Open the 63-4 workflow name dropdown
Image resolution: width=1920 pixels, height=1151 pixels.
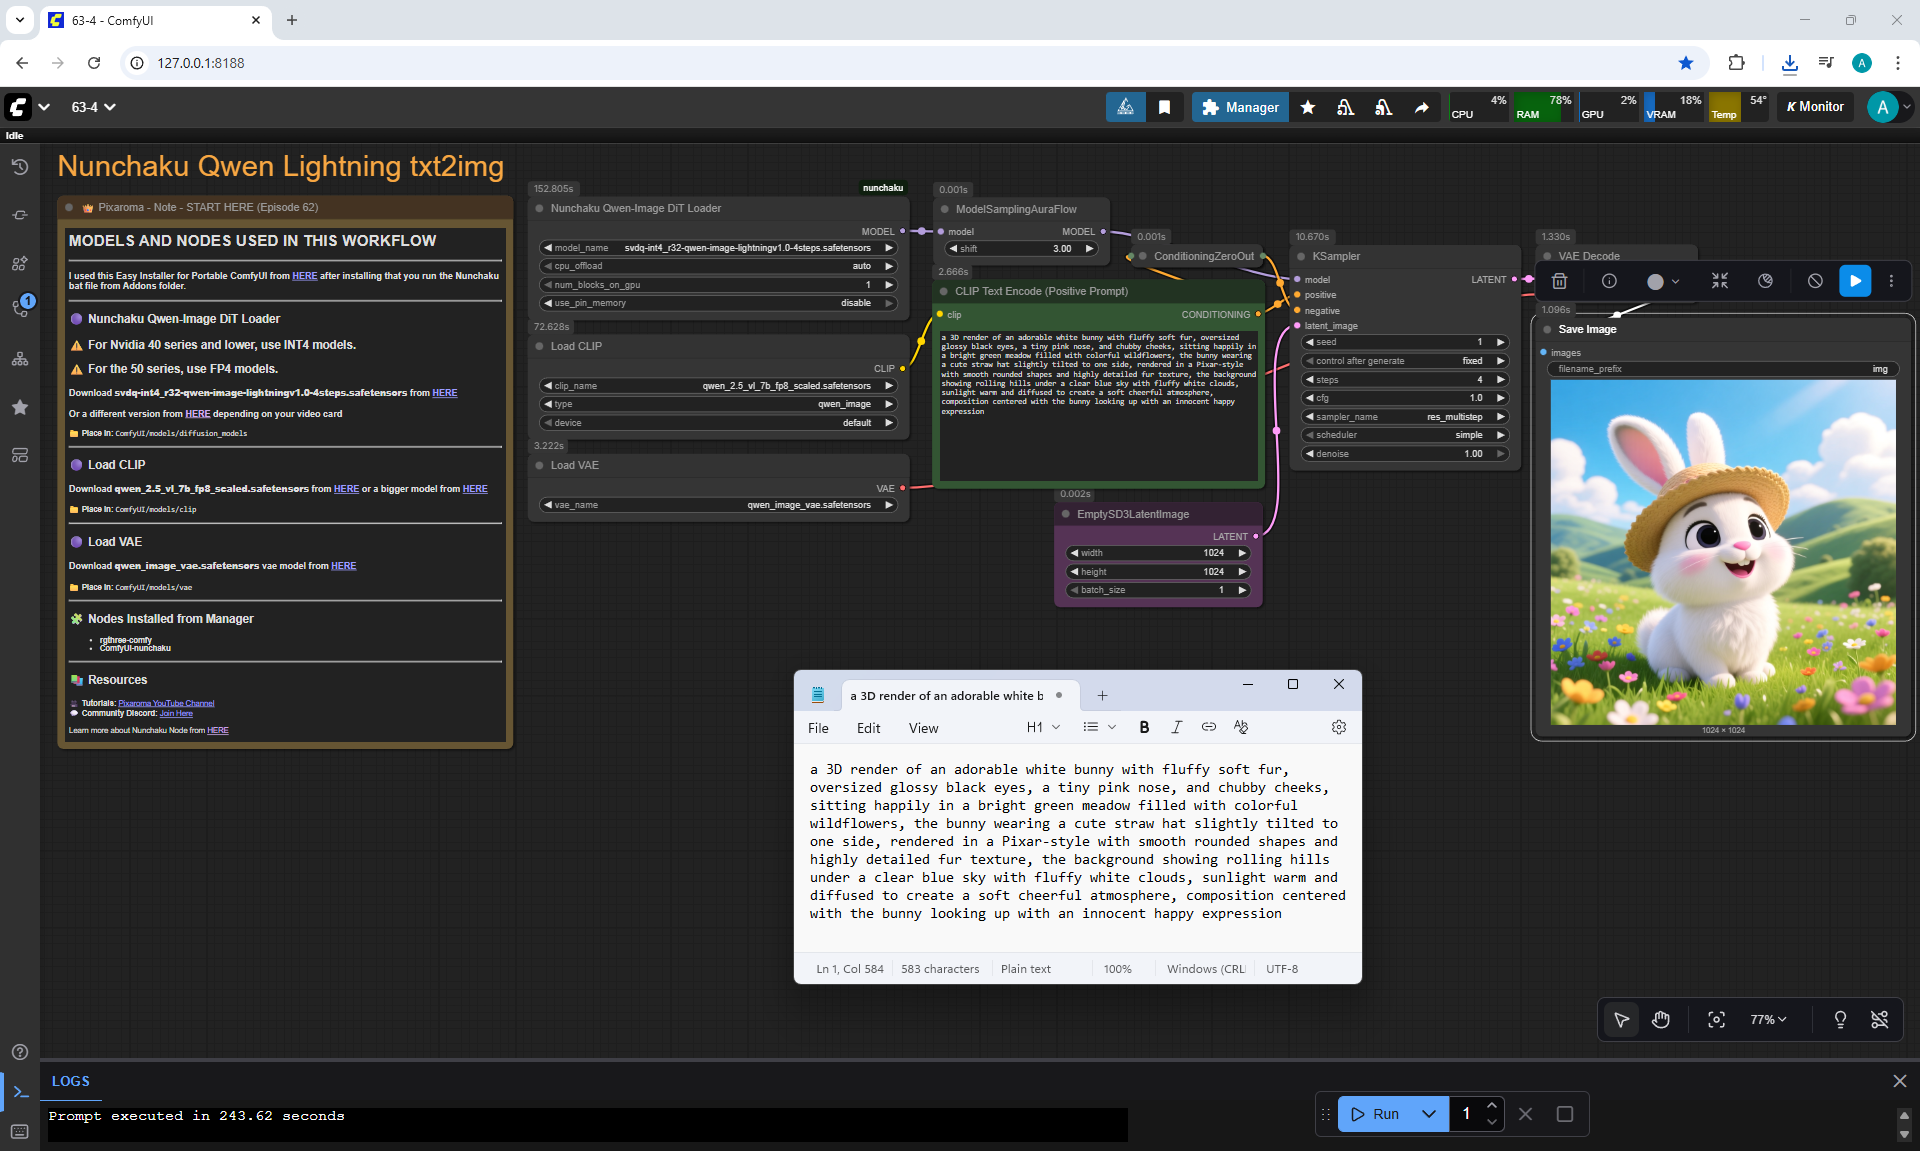click(x=93, y=107)
